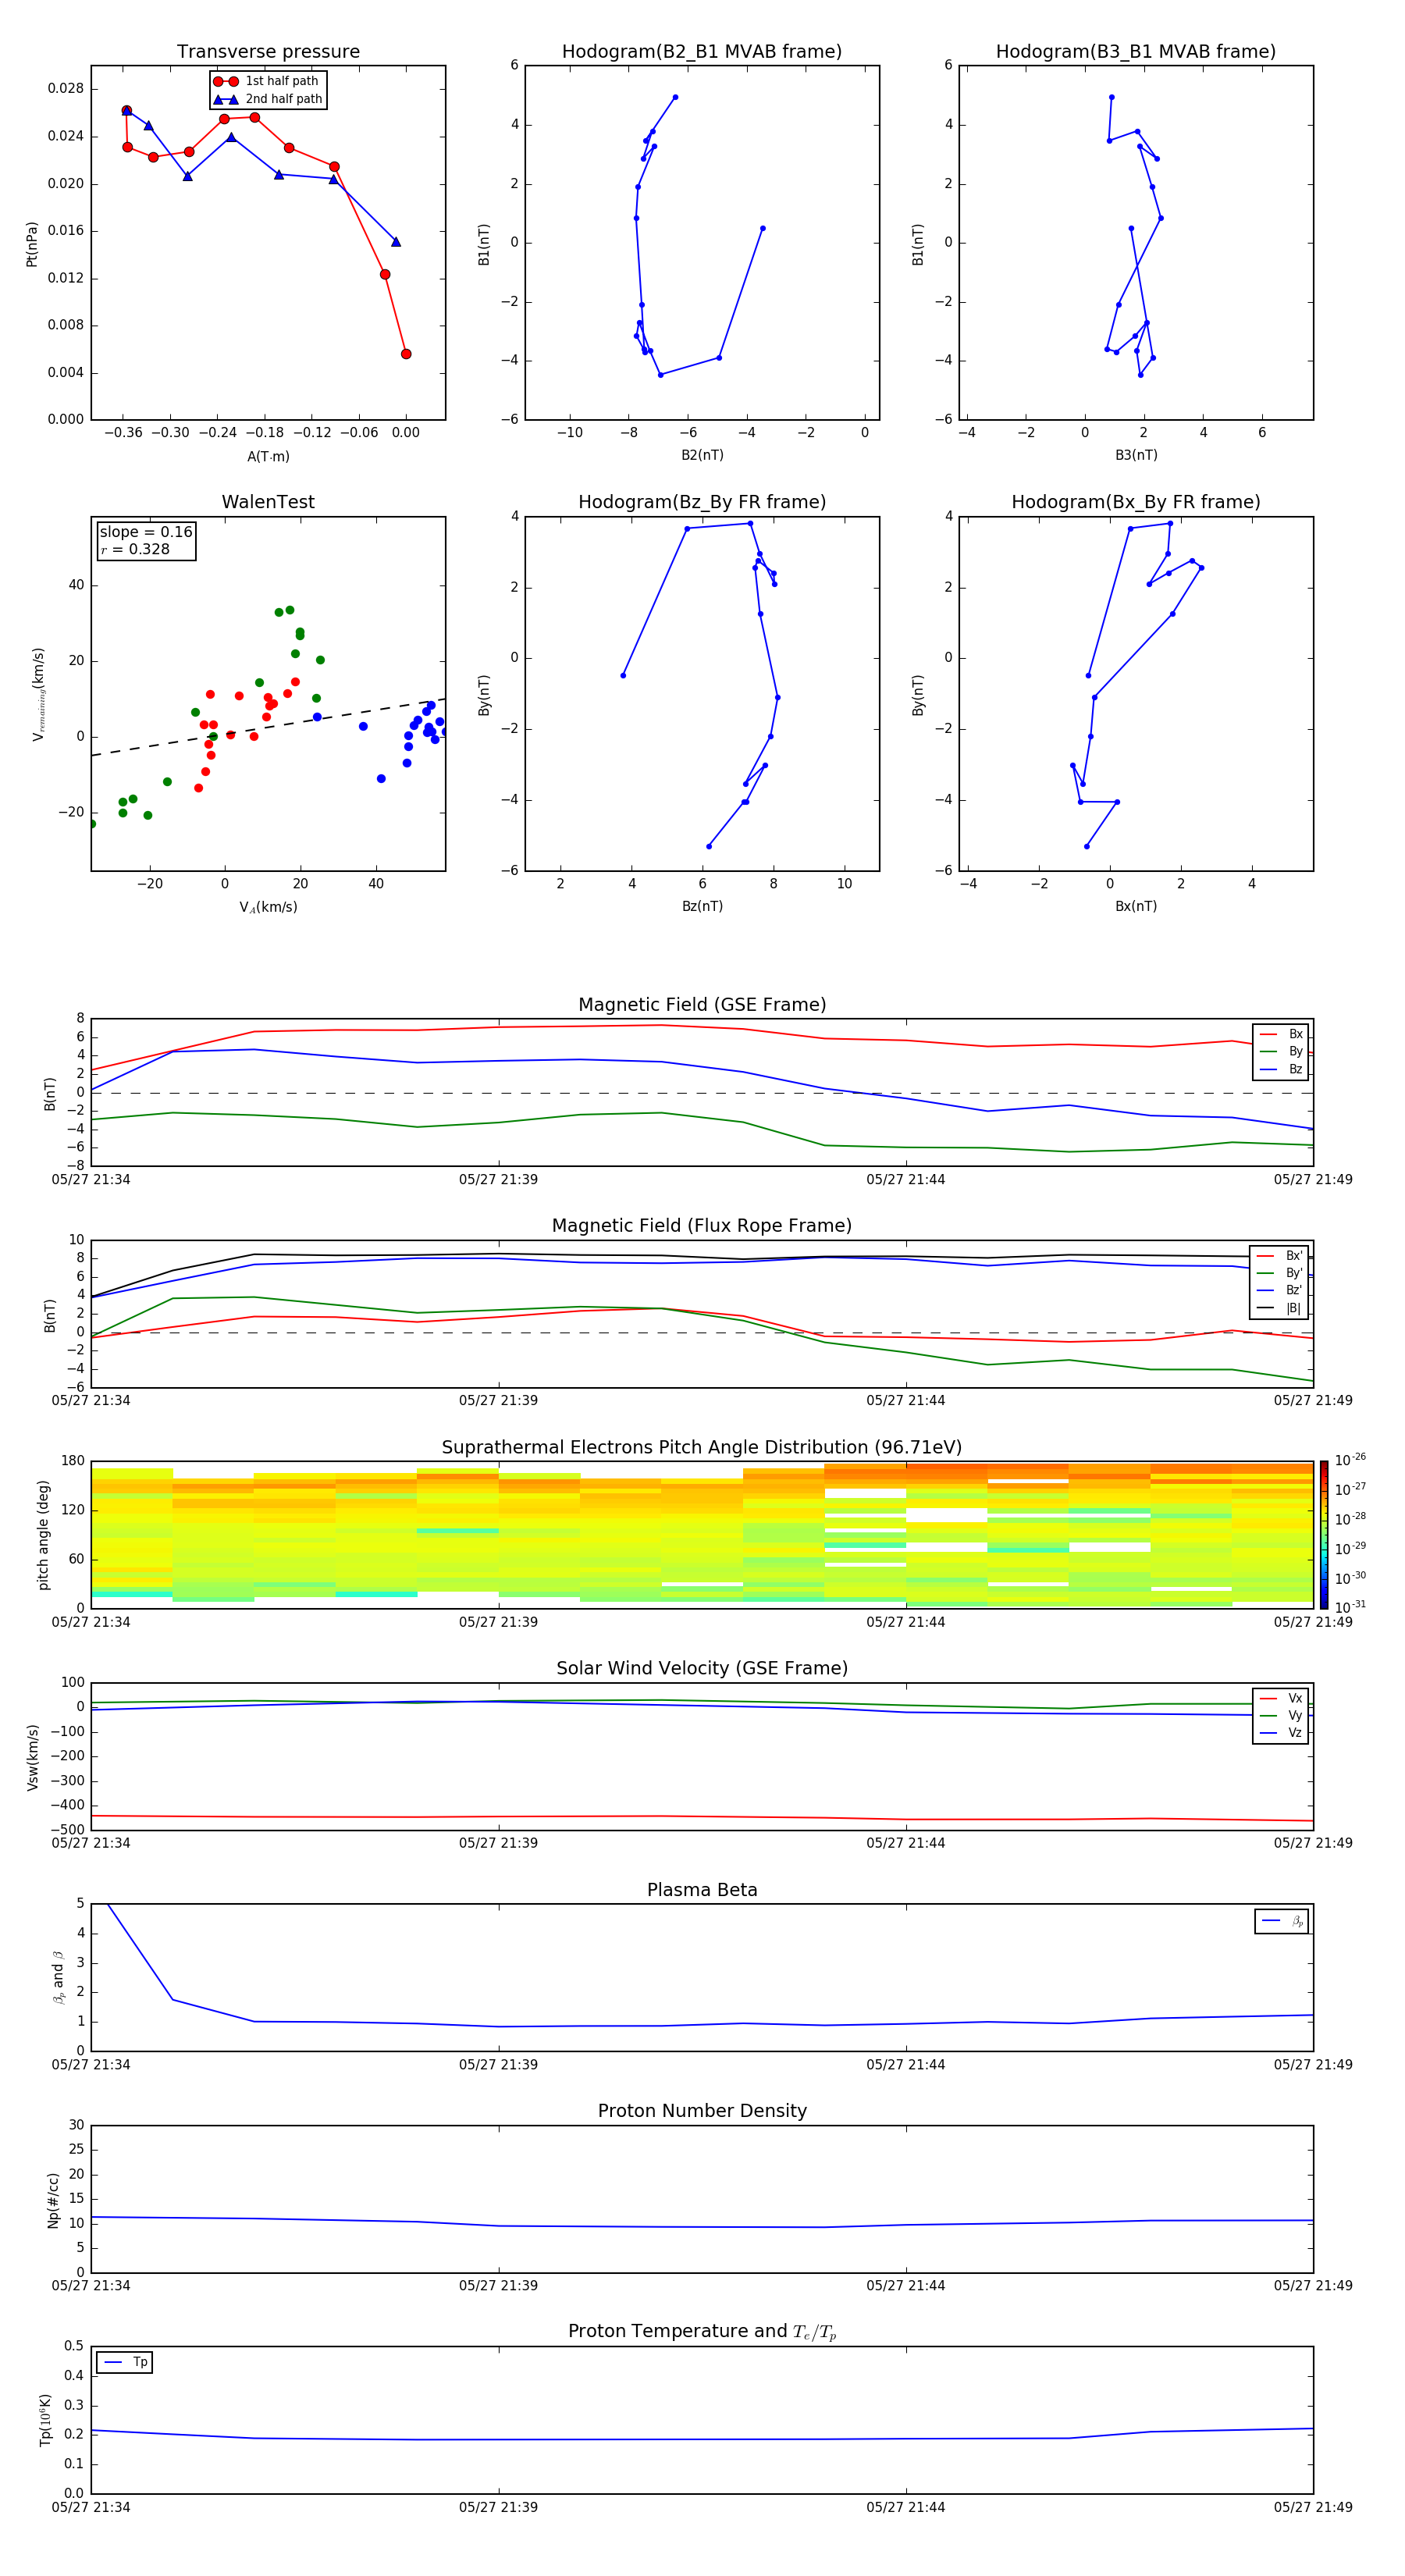Click the 'V_remaining(km/s)' WalenTest axis label
This screenshot has height=2576, width=1405.
click(x=38, y=694)
